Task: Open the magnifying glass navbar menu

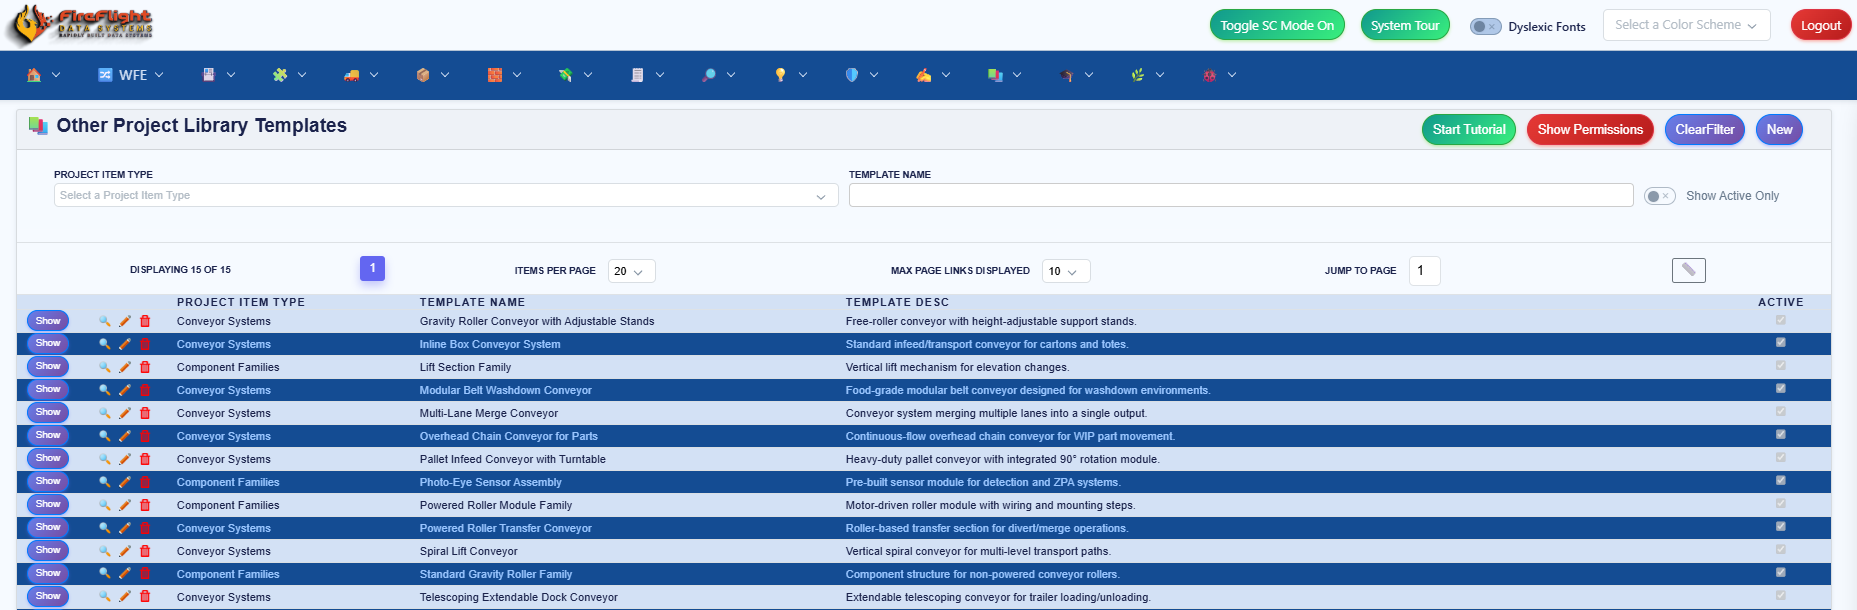Action: [718, 75]
